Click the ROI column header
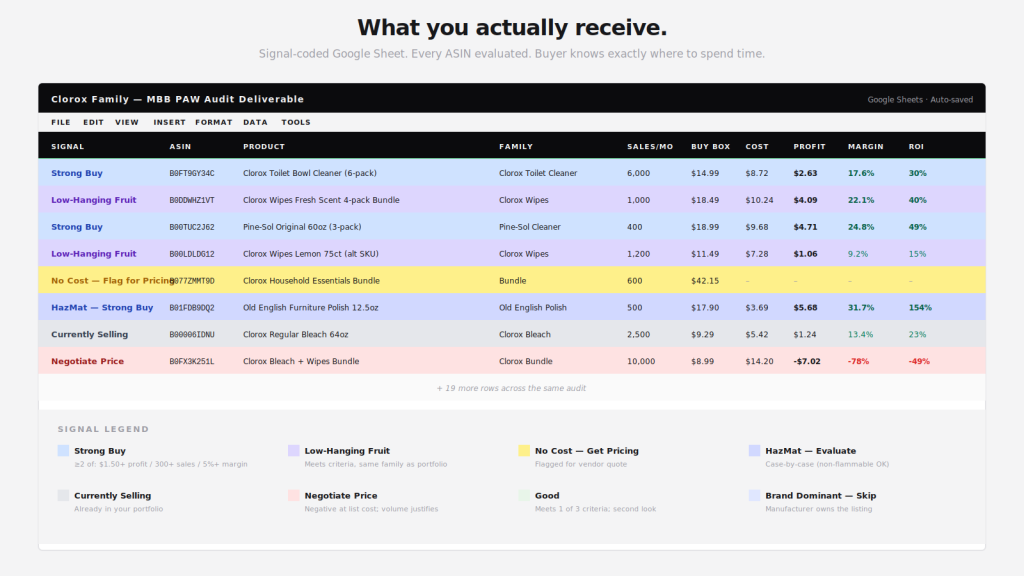Viewport: 1024px width, 576px height. click(x=916, y=146)
